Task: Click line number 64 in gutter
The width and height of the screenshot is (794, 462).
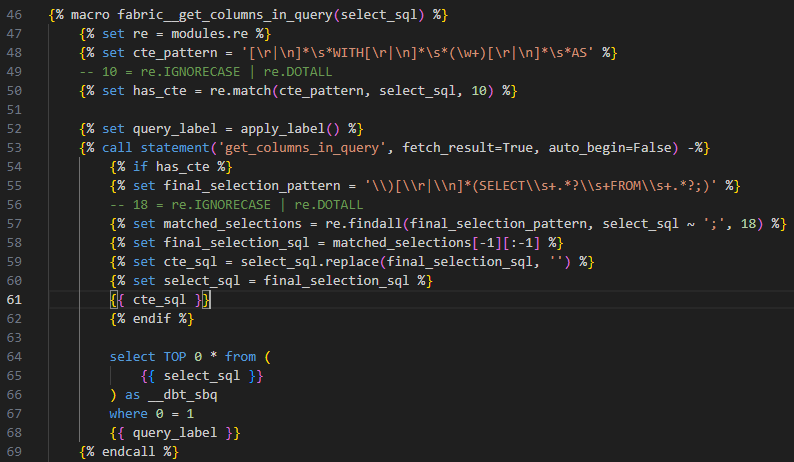Action: pyautogui.click(x=14, y=357)
